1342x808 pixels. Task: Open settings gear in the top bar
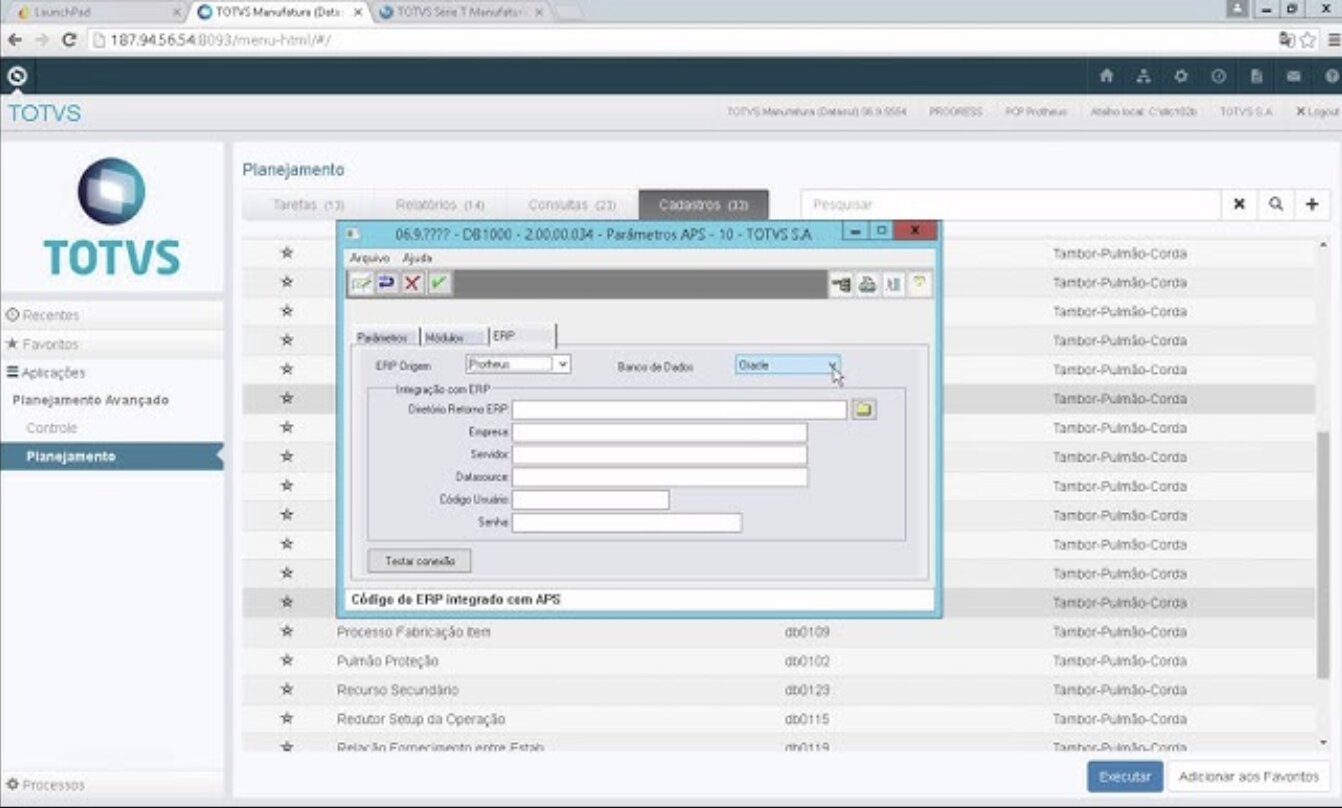tap(1181, 76)
